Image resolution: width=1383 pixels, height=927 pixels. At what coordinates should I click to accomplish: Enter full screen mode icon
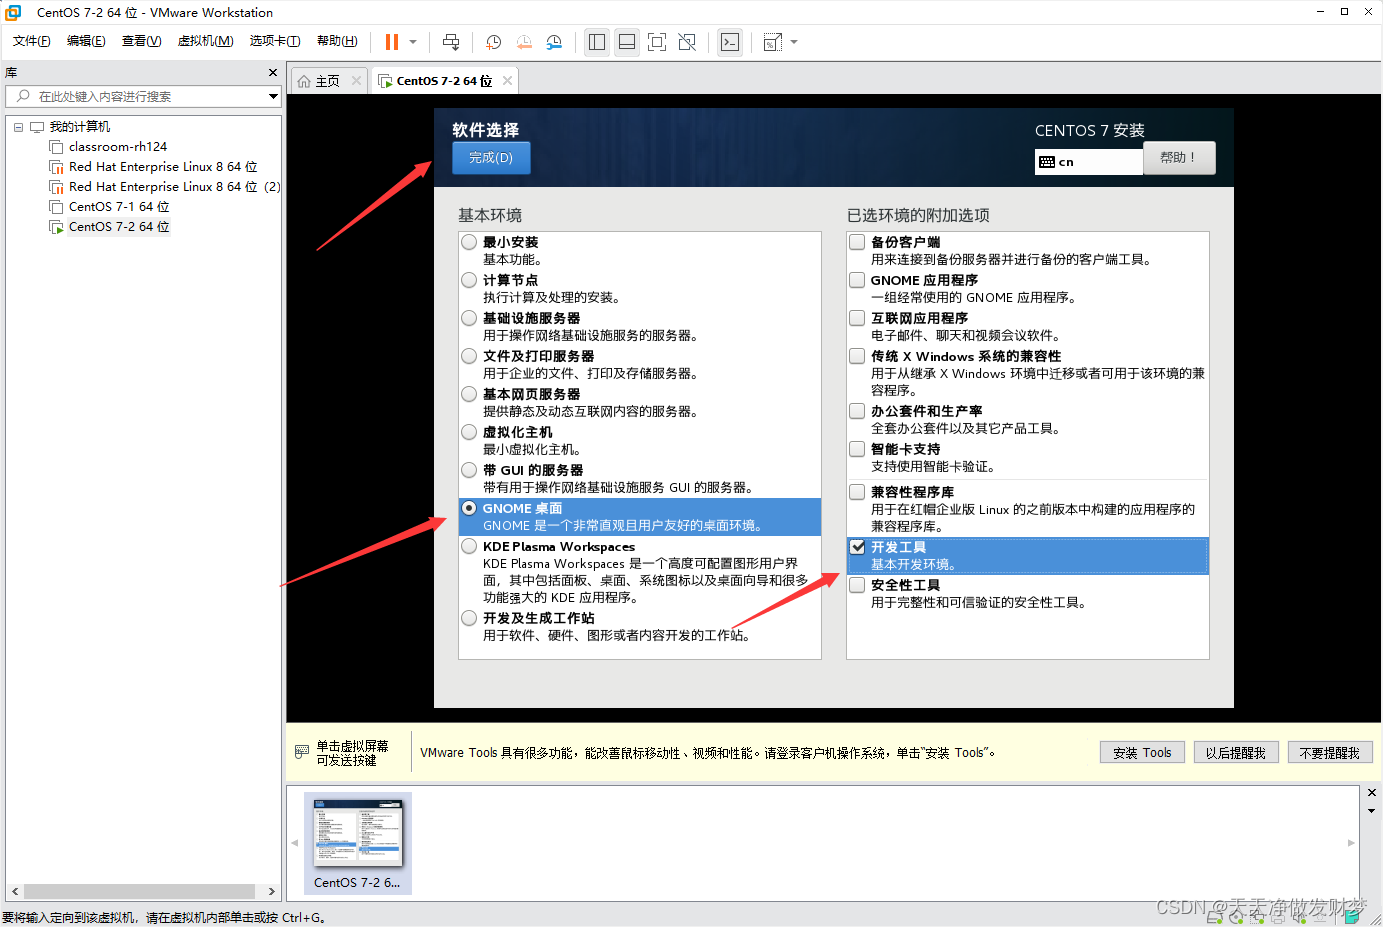coord(657,42)
